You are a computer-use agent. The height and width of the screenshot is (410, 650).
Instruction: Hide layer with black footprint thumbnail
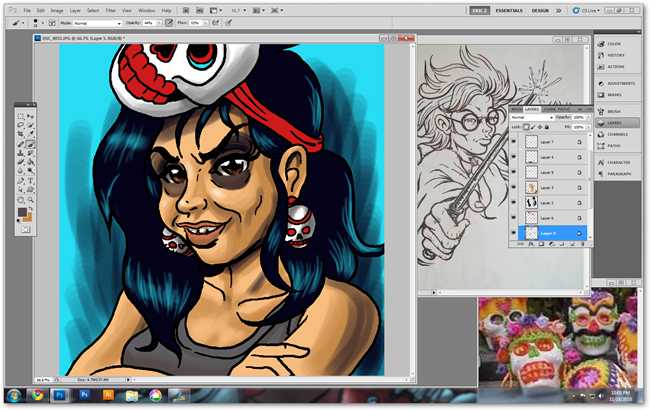click(514, 203)
